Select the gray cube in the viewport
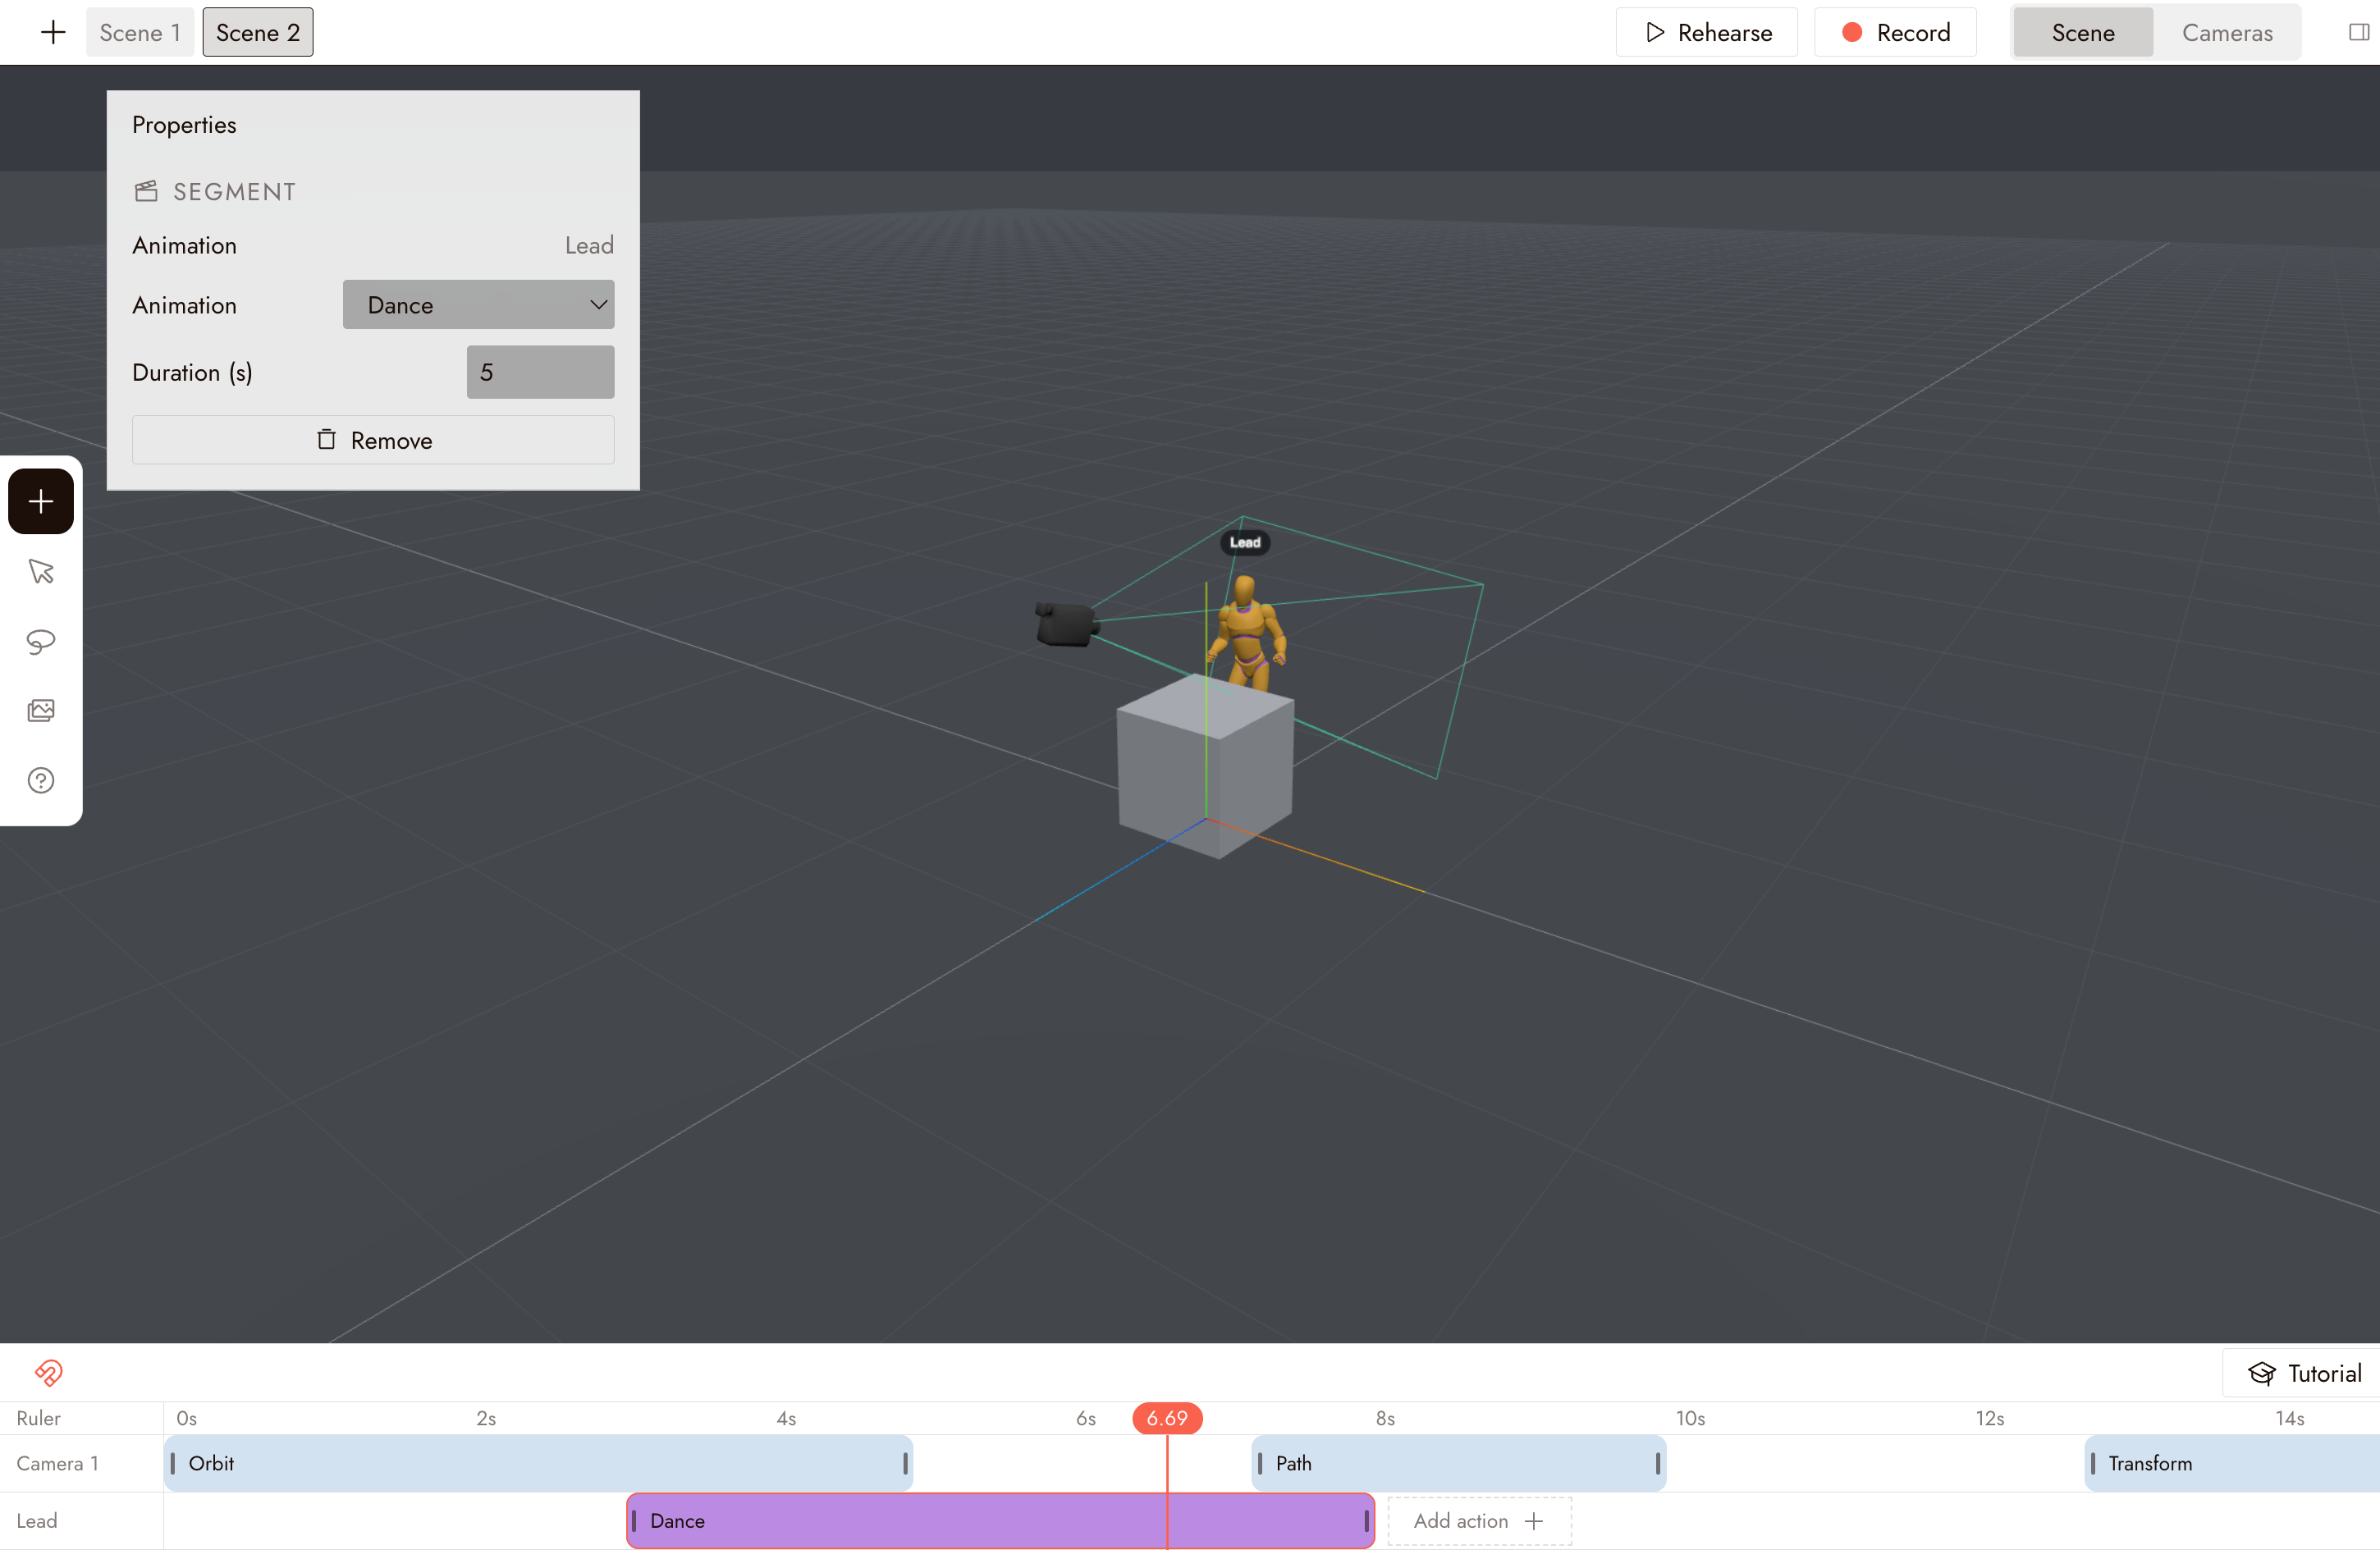Screen dimensions: 2380x1559 [1206, 766]
